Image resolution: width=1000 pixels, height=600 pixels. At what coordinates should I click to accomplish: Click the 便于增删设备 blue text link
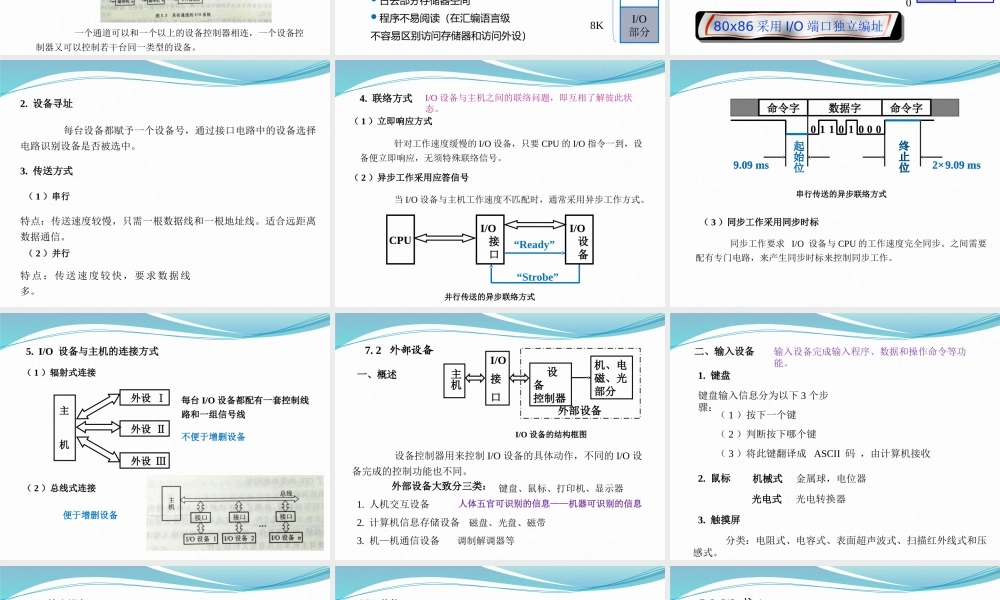coord(90,516)
